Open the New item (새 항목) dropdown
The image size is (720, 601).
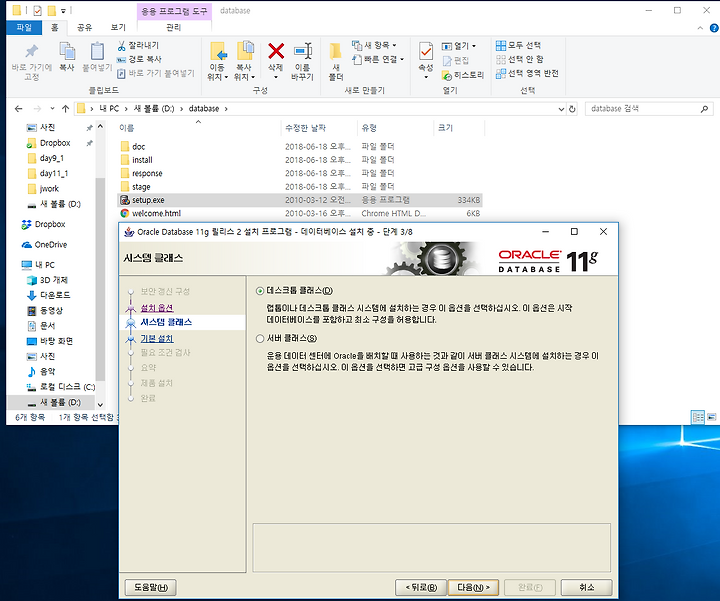point(375,45)
